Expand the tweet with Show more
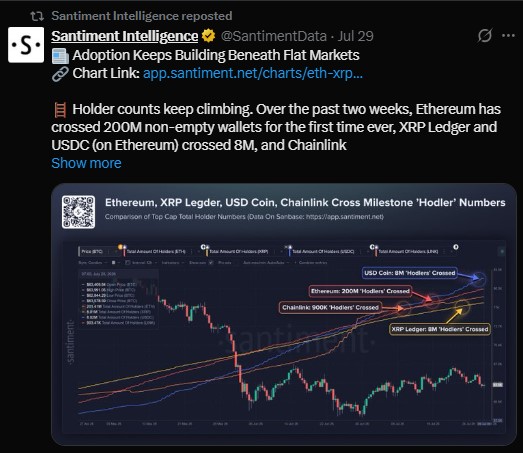The image size is (523, 453). click(x=86, y=163)
